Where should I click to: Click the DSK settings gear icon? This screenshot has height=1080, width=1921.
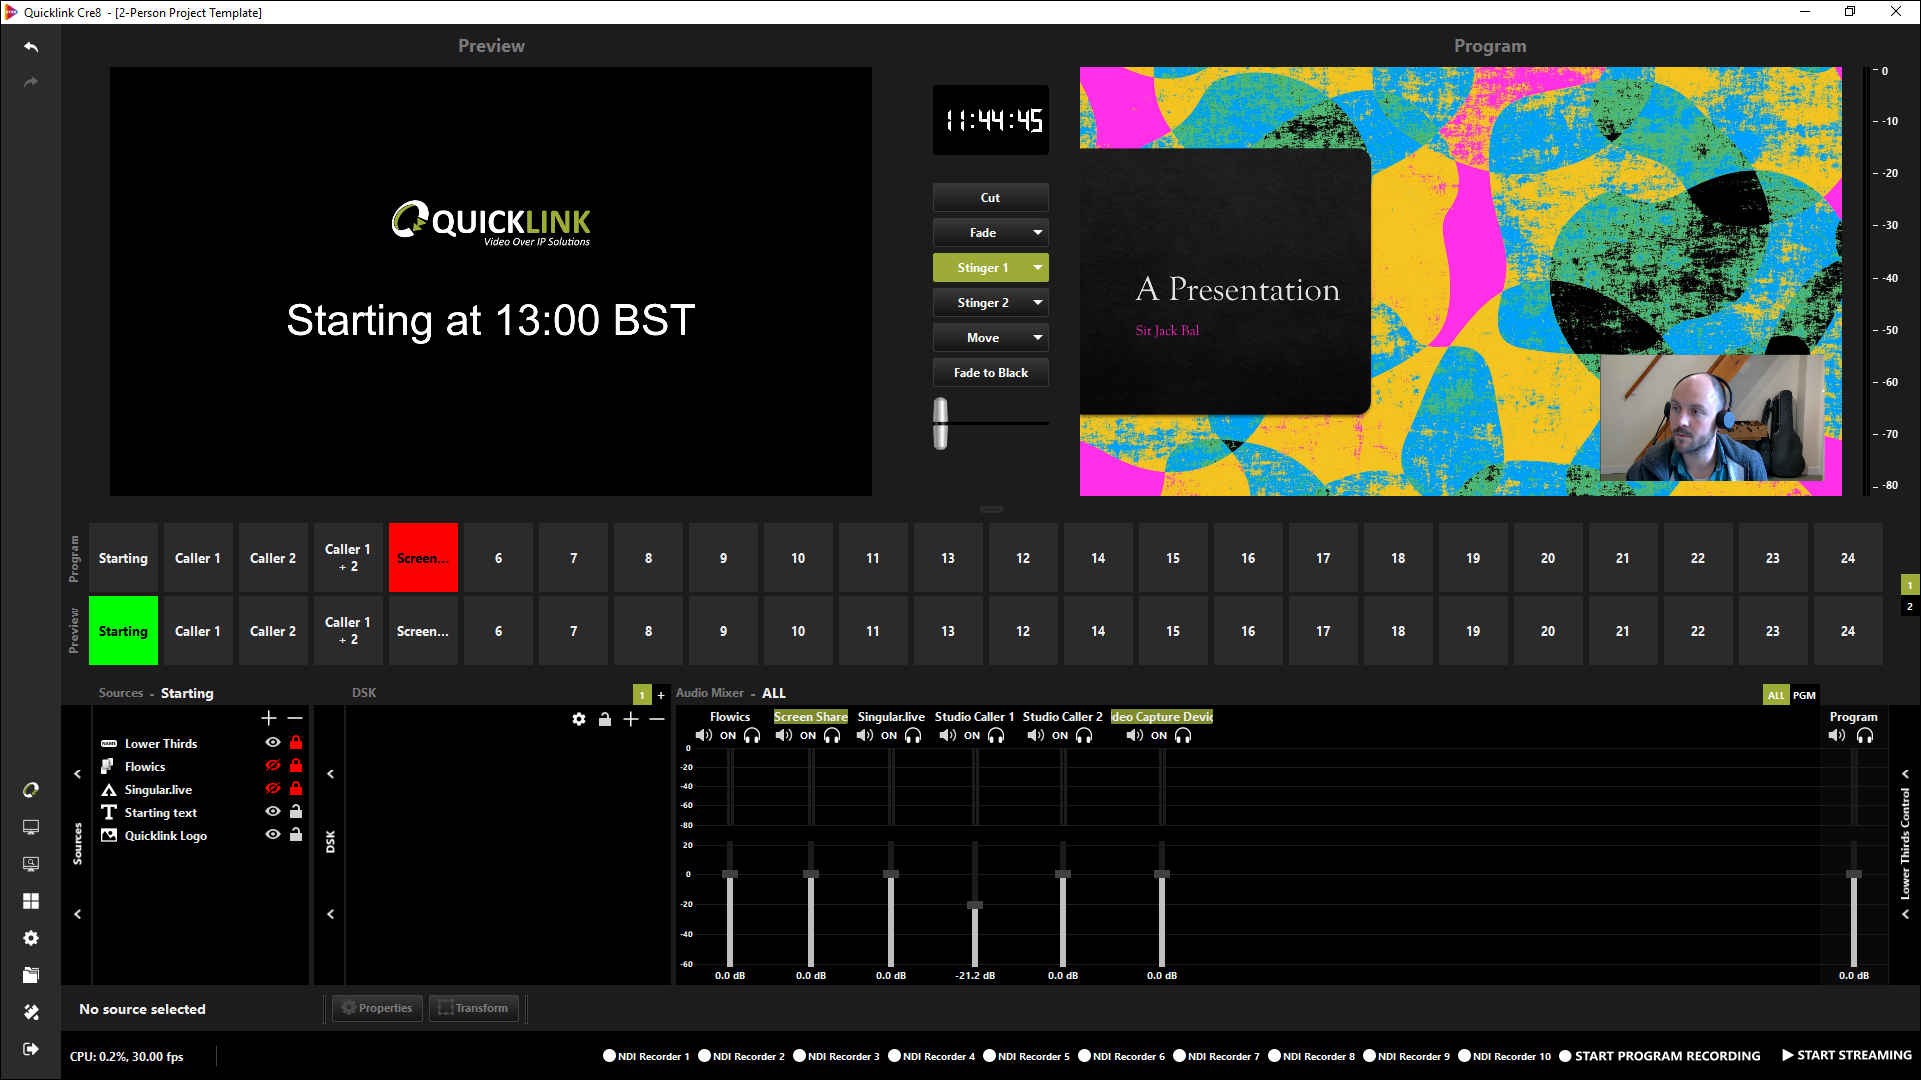(579, 719)
